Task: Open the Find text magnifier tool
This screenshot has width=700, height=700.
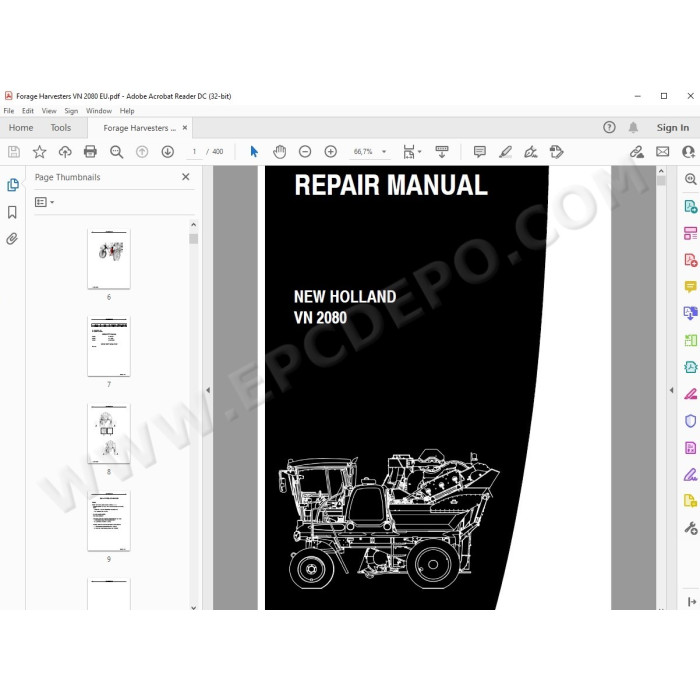Action: (116, 152)
